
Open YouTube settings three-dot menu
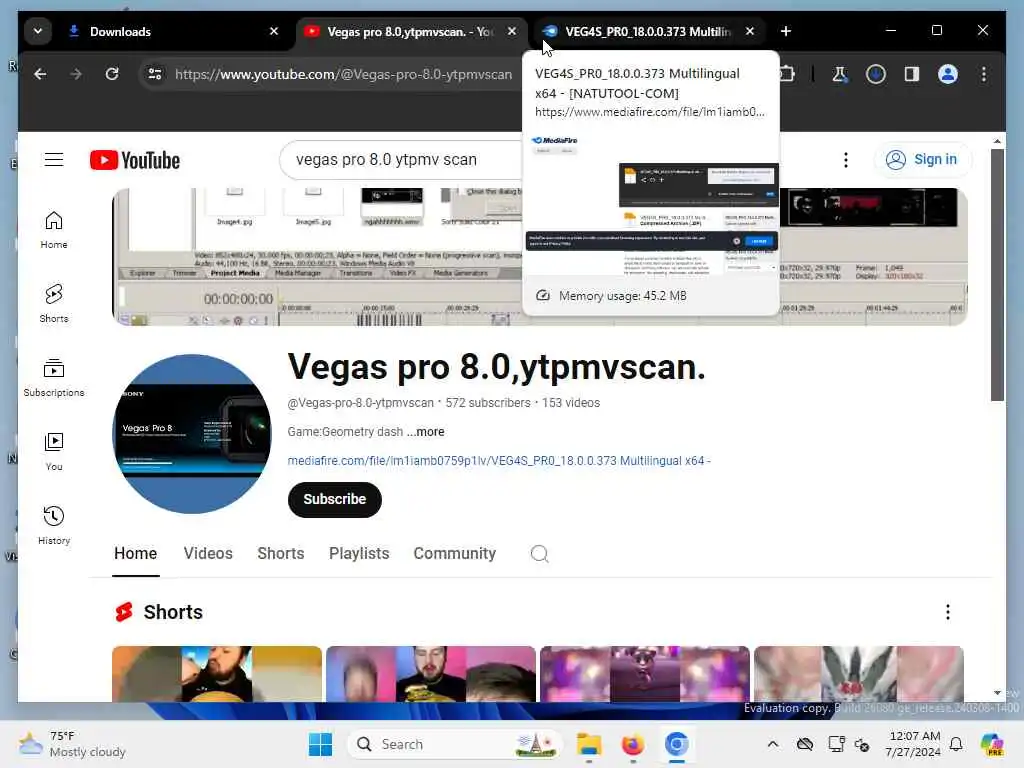click(x=846, y=160)
